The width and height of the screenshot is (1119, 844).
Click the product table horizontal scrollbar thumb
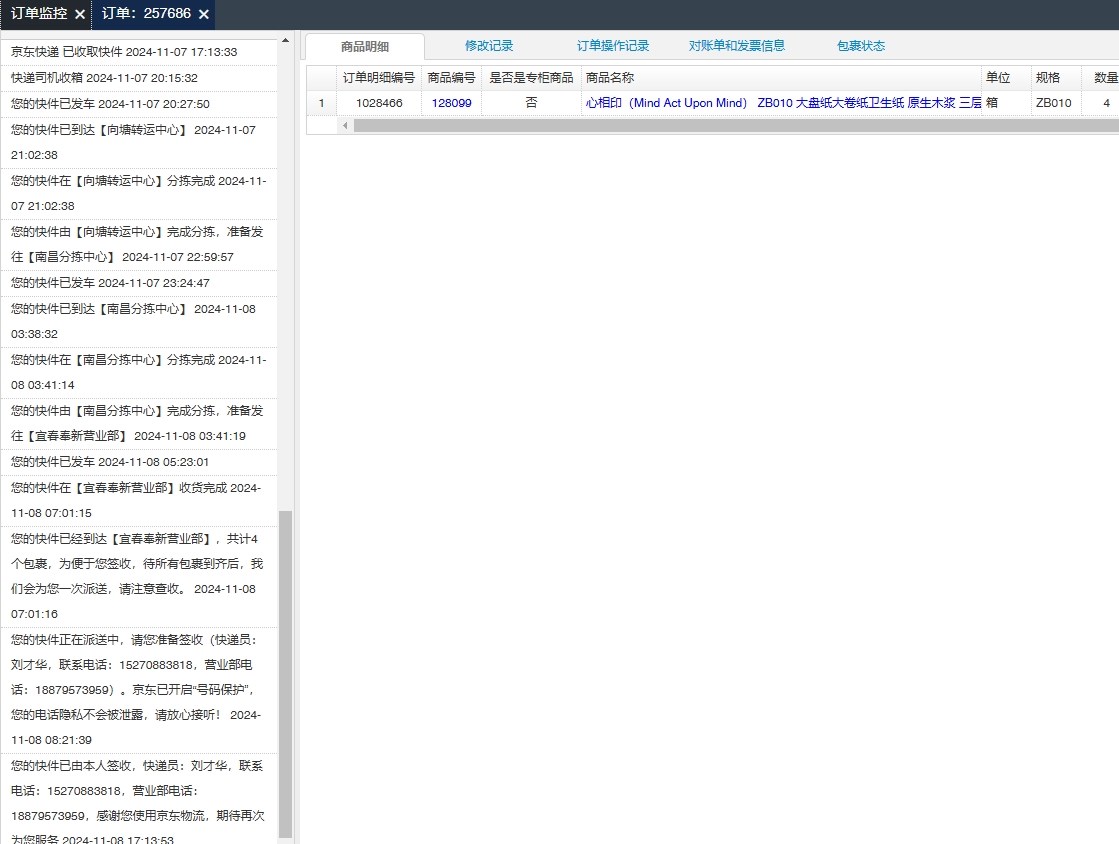tap(736, 126)
